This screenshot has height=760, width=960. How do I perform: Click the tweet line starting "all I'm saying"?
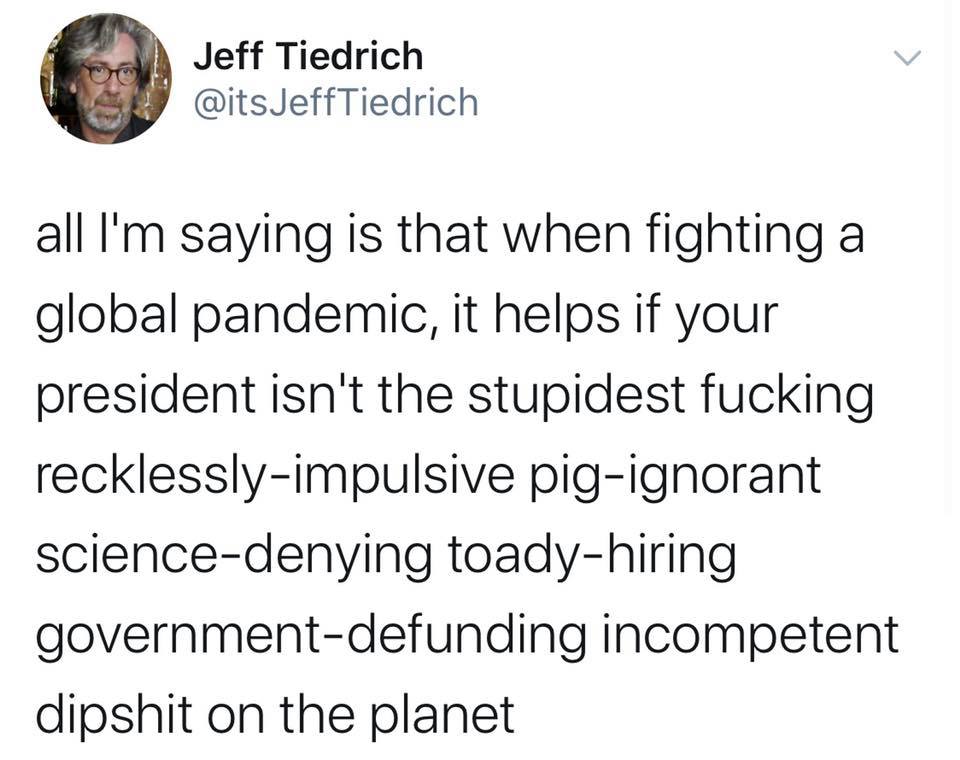coord(450,236)
